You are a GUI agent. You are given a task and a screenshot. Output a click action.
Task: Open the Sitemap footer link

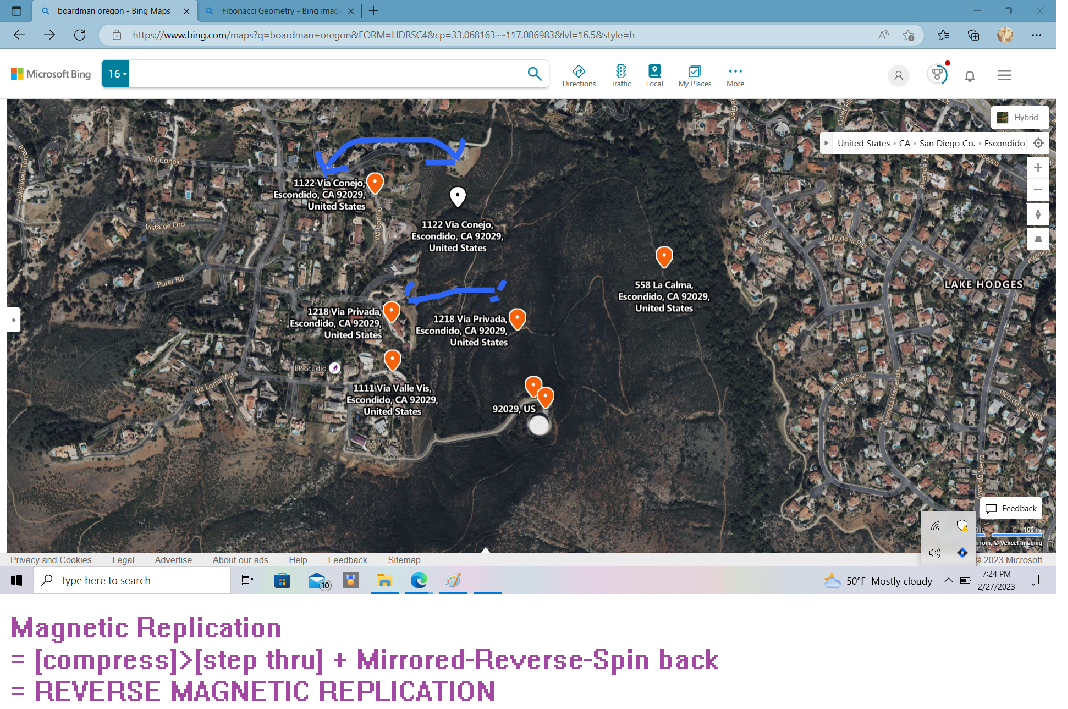[404, 560]
